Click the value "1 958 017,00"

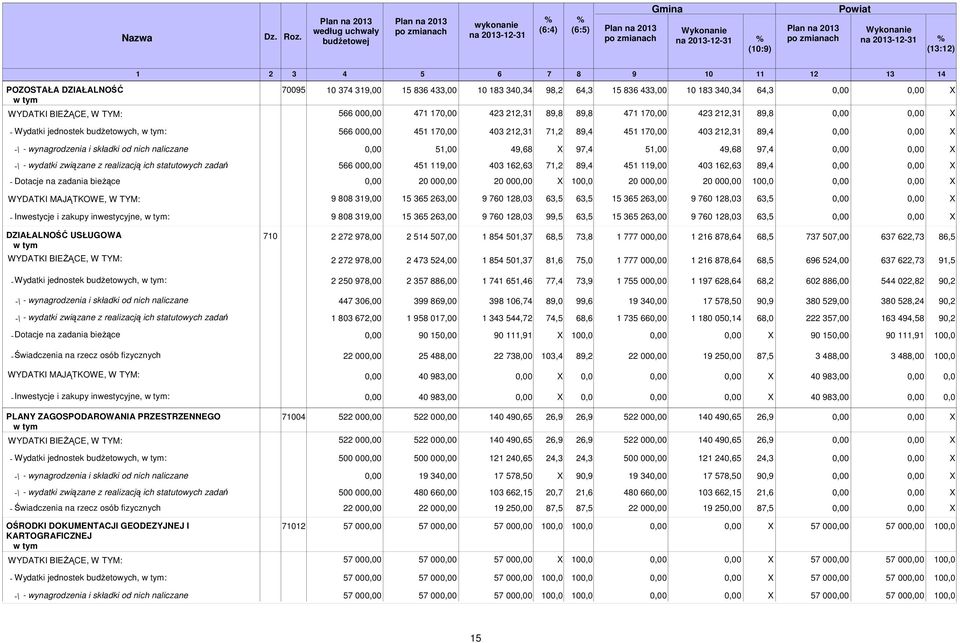tap(431, 318)
